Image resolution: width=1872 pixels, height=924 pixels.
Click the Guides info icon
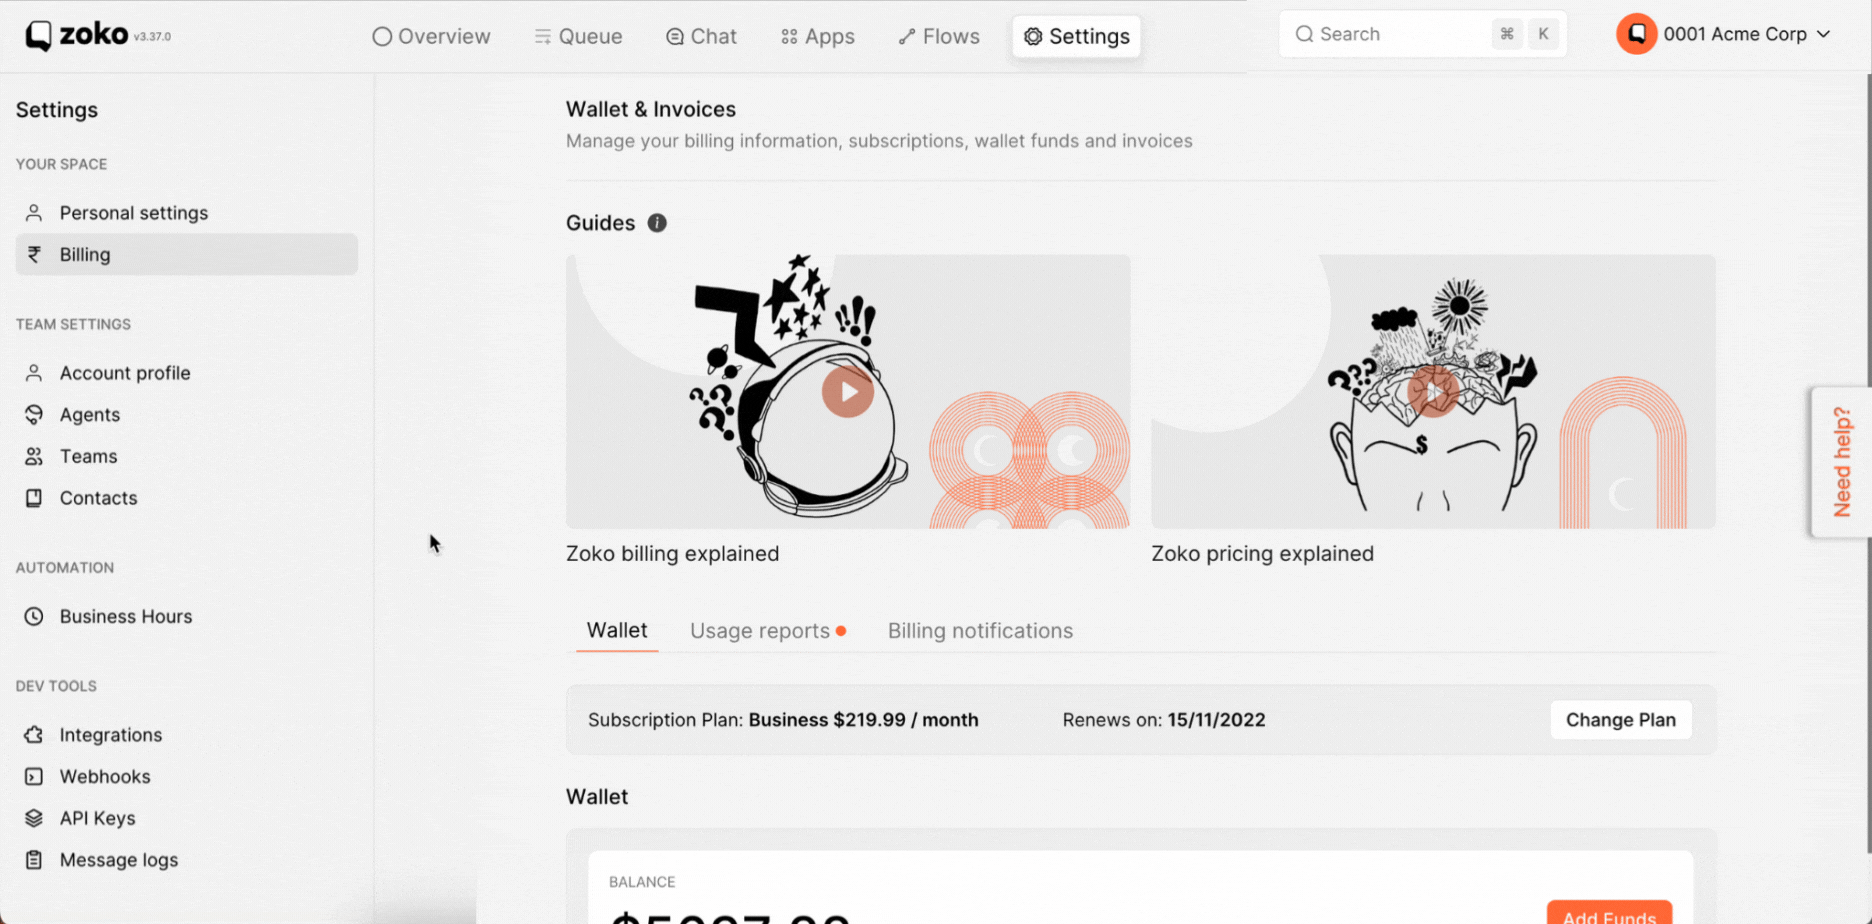point(657,223)
